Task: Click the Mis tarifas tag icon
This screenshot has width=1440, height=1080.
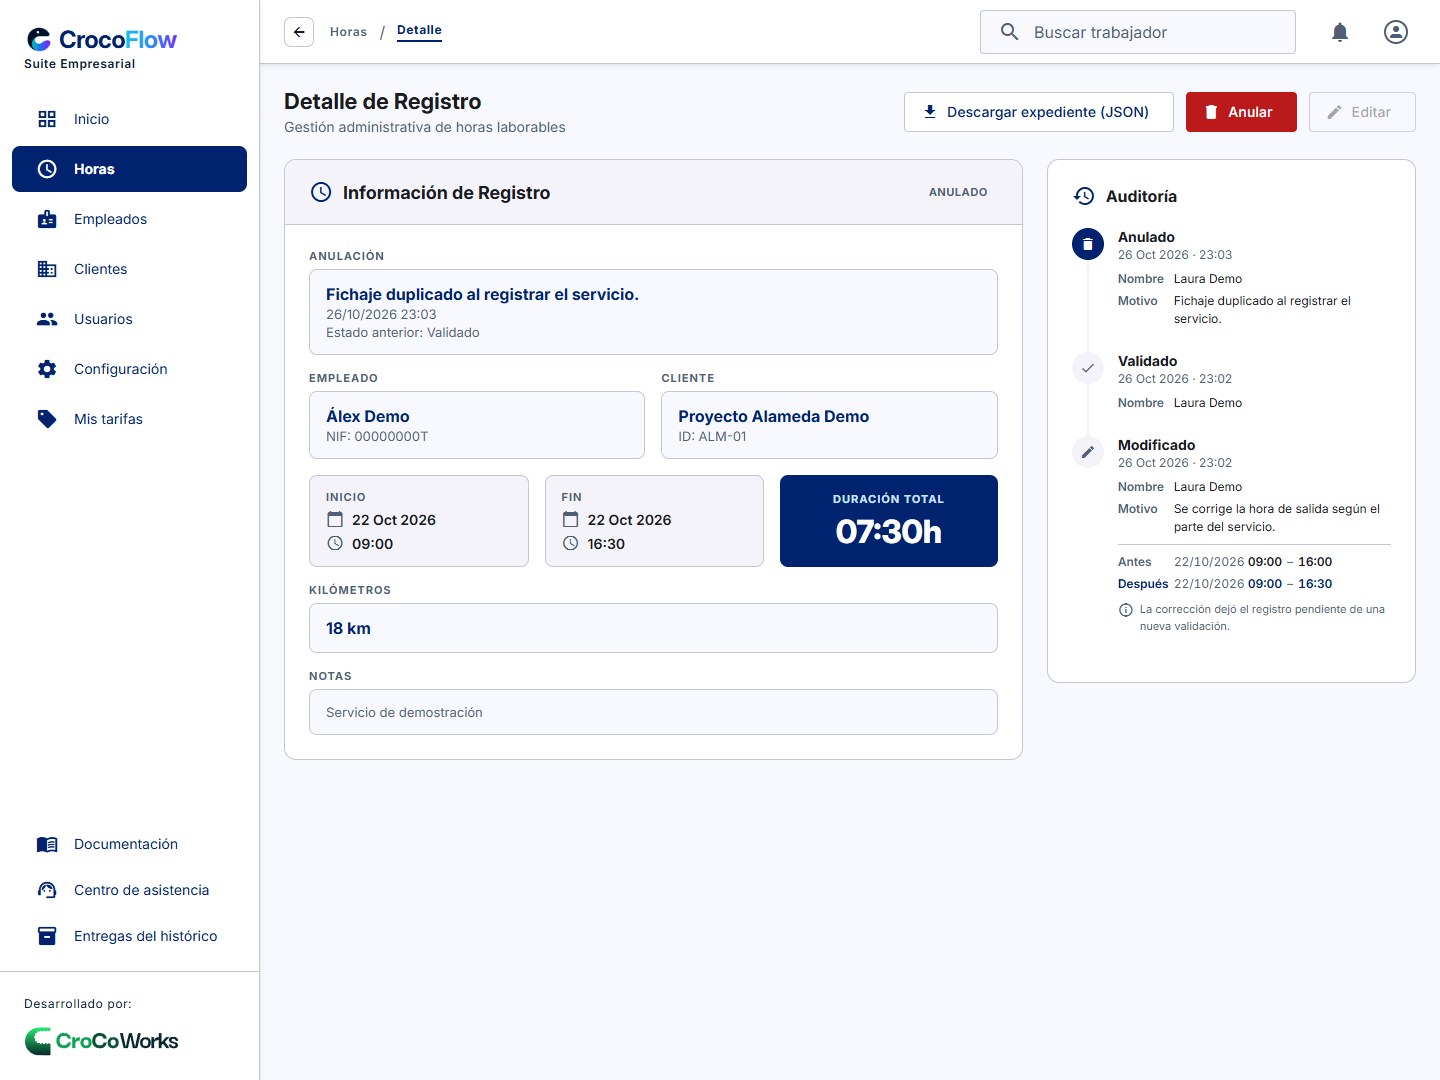Action: tap(47, 419)
